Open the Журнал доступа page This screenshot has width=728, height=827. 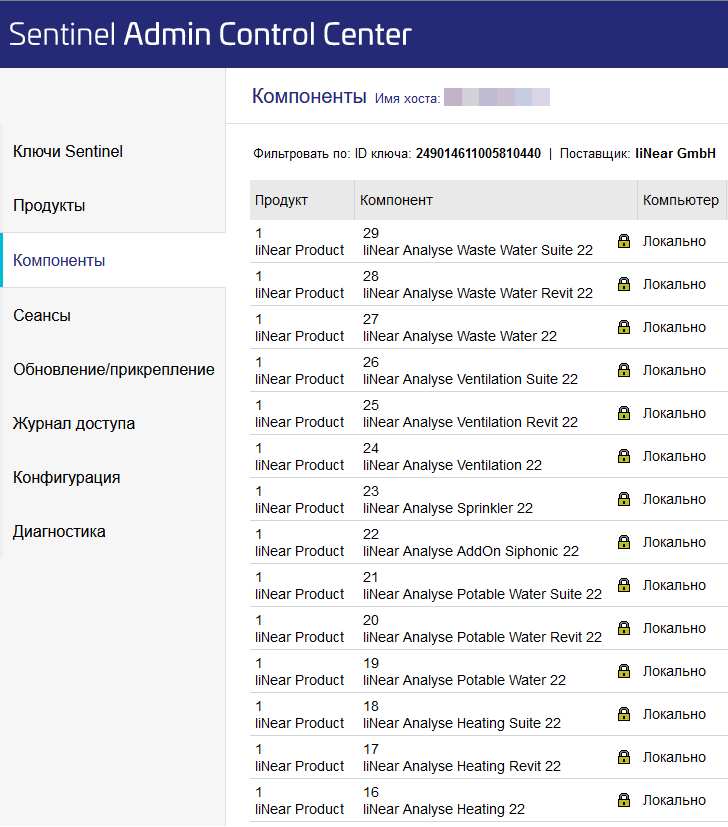tap(74, 424)
